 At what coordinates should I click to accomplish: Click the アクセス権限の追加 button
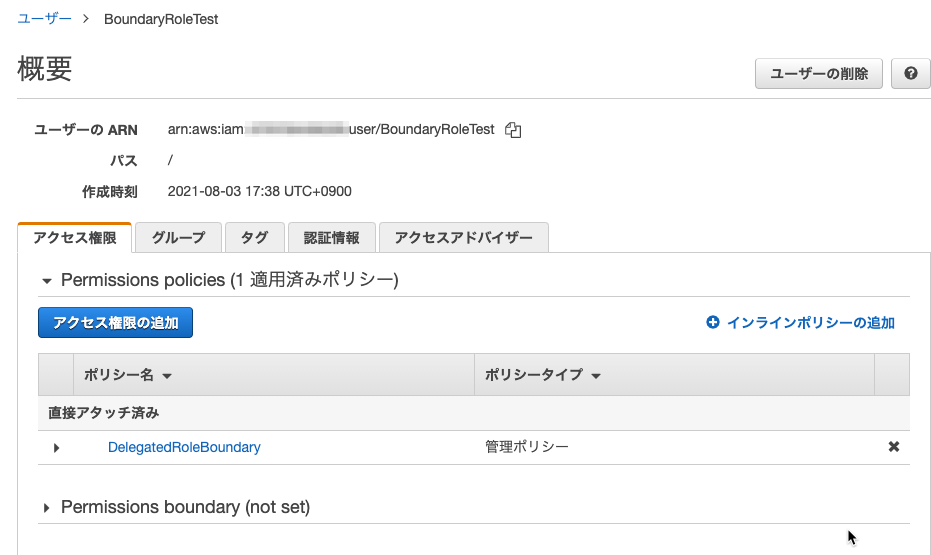115,322
